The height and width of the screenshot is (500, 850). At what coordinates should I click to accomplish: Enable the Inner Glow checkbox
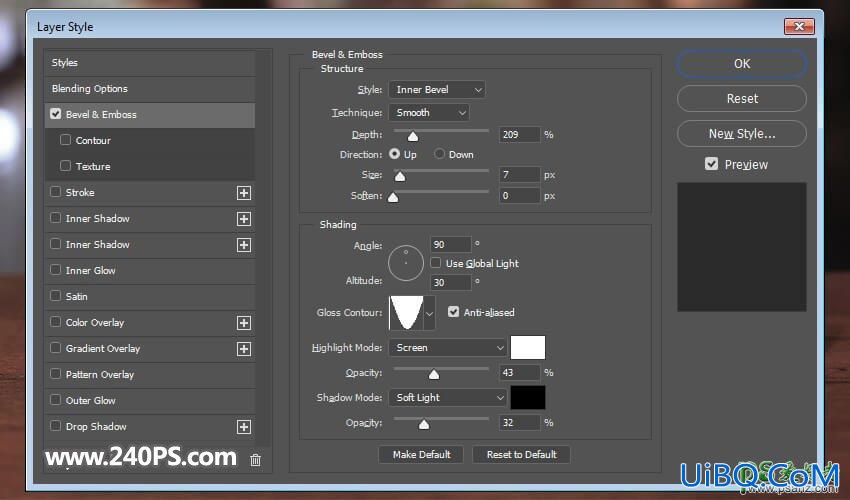(55, 270)
